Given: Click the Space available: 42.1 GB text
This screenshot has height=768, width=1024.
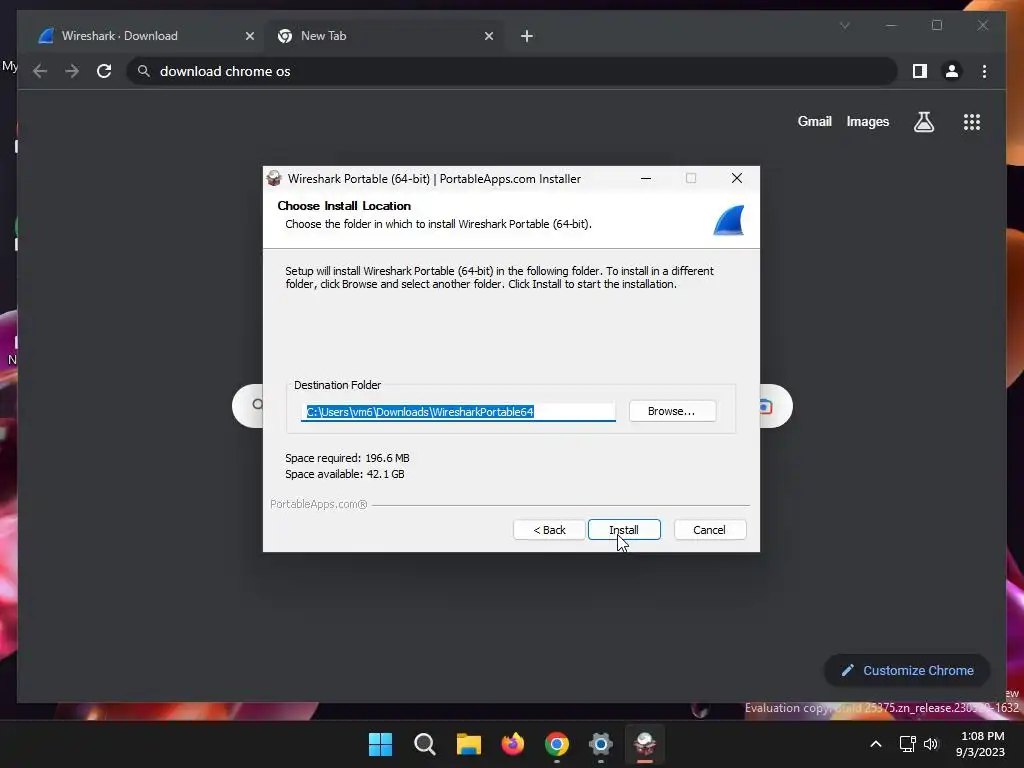Looking at the screenshot, I should 345,474.
